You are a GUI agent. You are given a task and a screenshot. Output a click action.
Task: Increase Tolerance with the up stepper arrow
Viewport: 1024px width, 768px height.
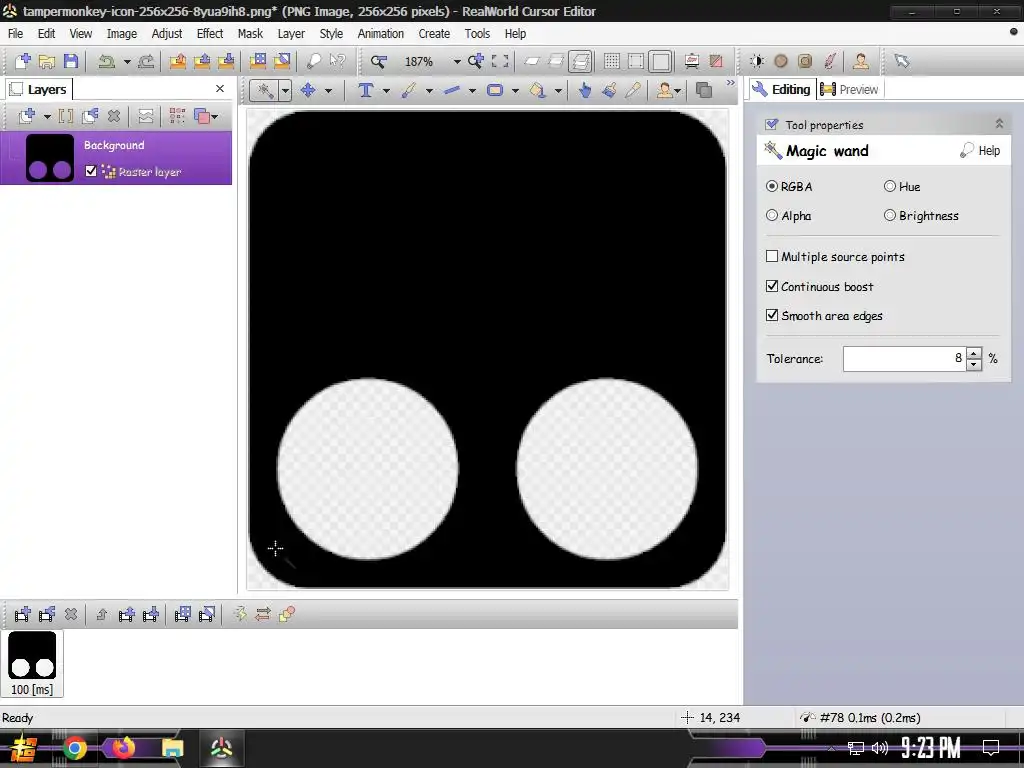(974, 353)
